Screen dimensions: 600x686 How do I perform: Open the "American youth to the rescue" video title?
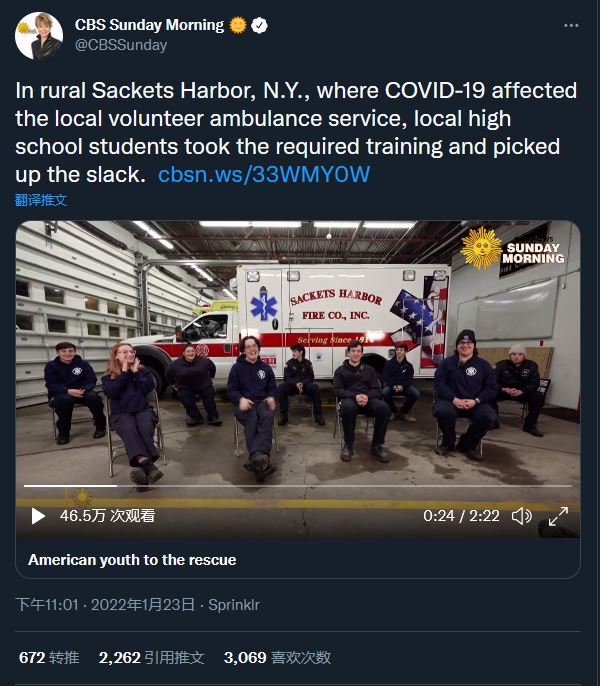tap(132, 560)
